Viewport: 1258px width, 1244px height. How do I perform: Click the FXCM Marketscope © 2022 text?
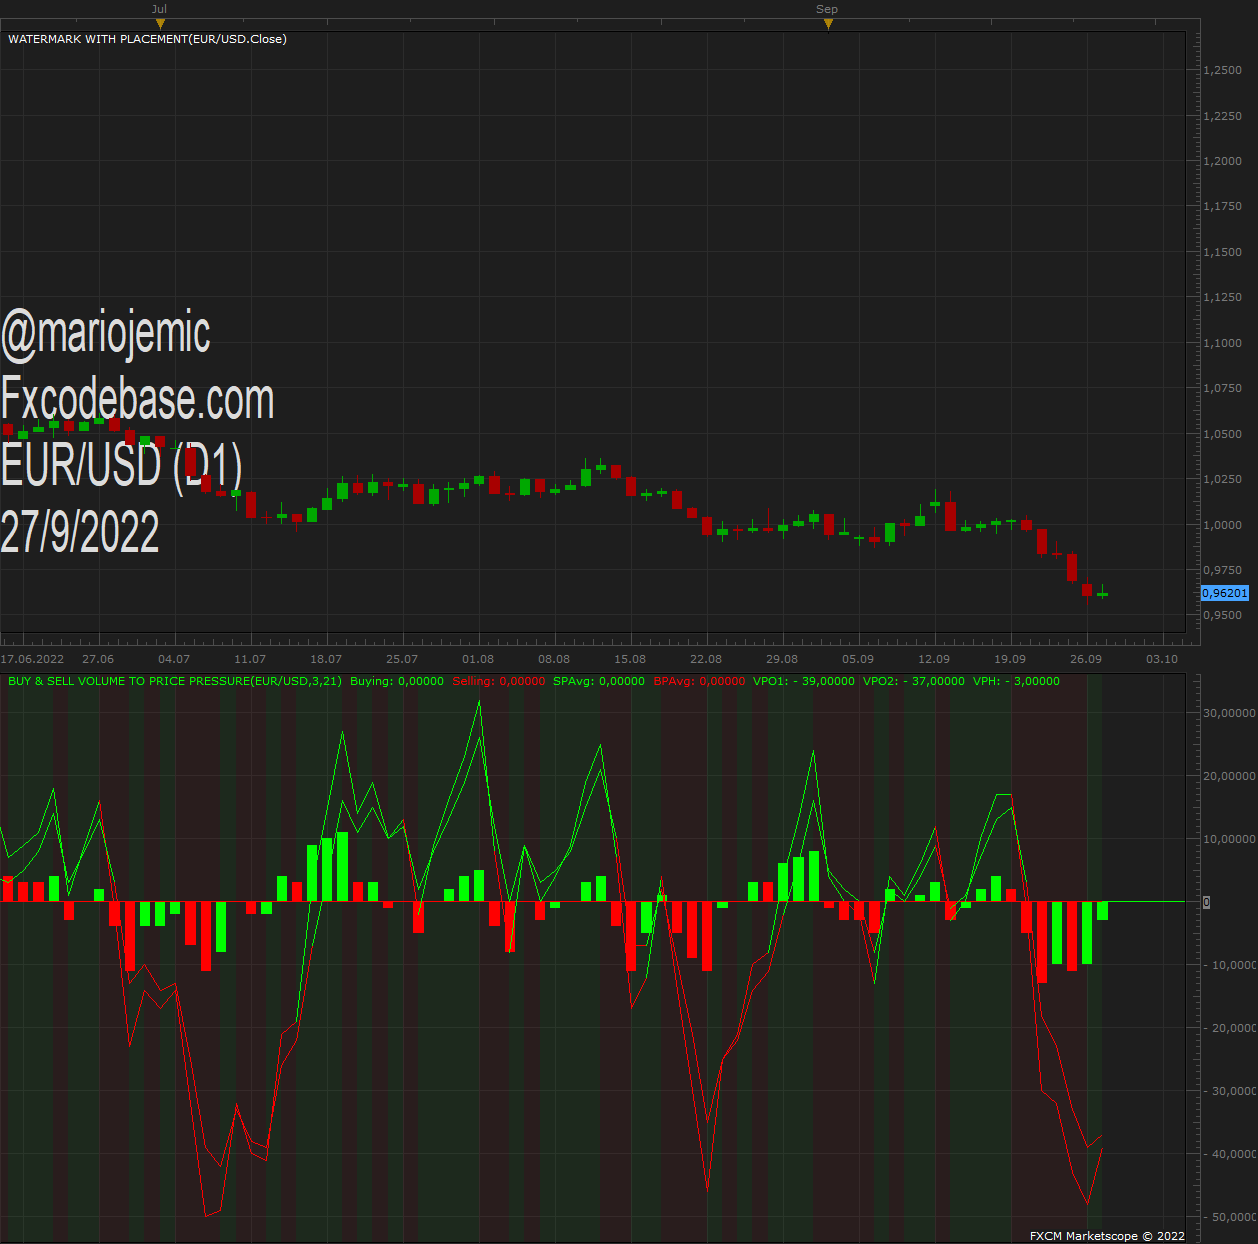point(1107,1236)
